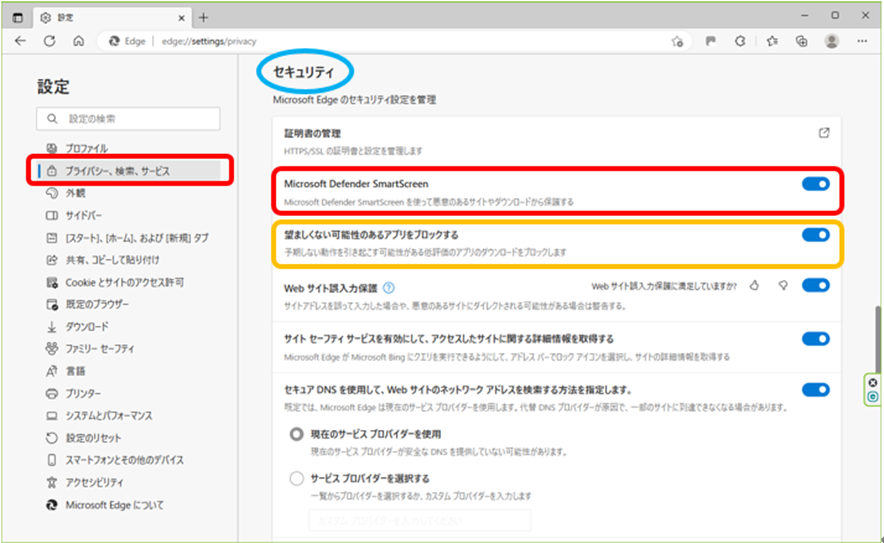This screenshot has height=543, width=884.
Task: Give thumbs up for typo protection
Action: (x=754, y=286)
